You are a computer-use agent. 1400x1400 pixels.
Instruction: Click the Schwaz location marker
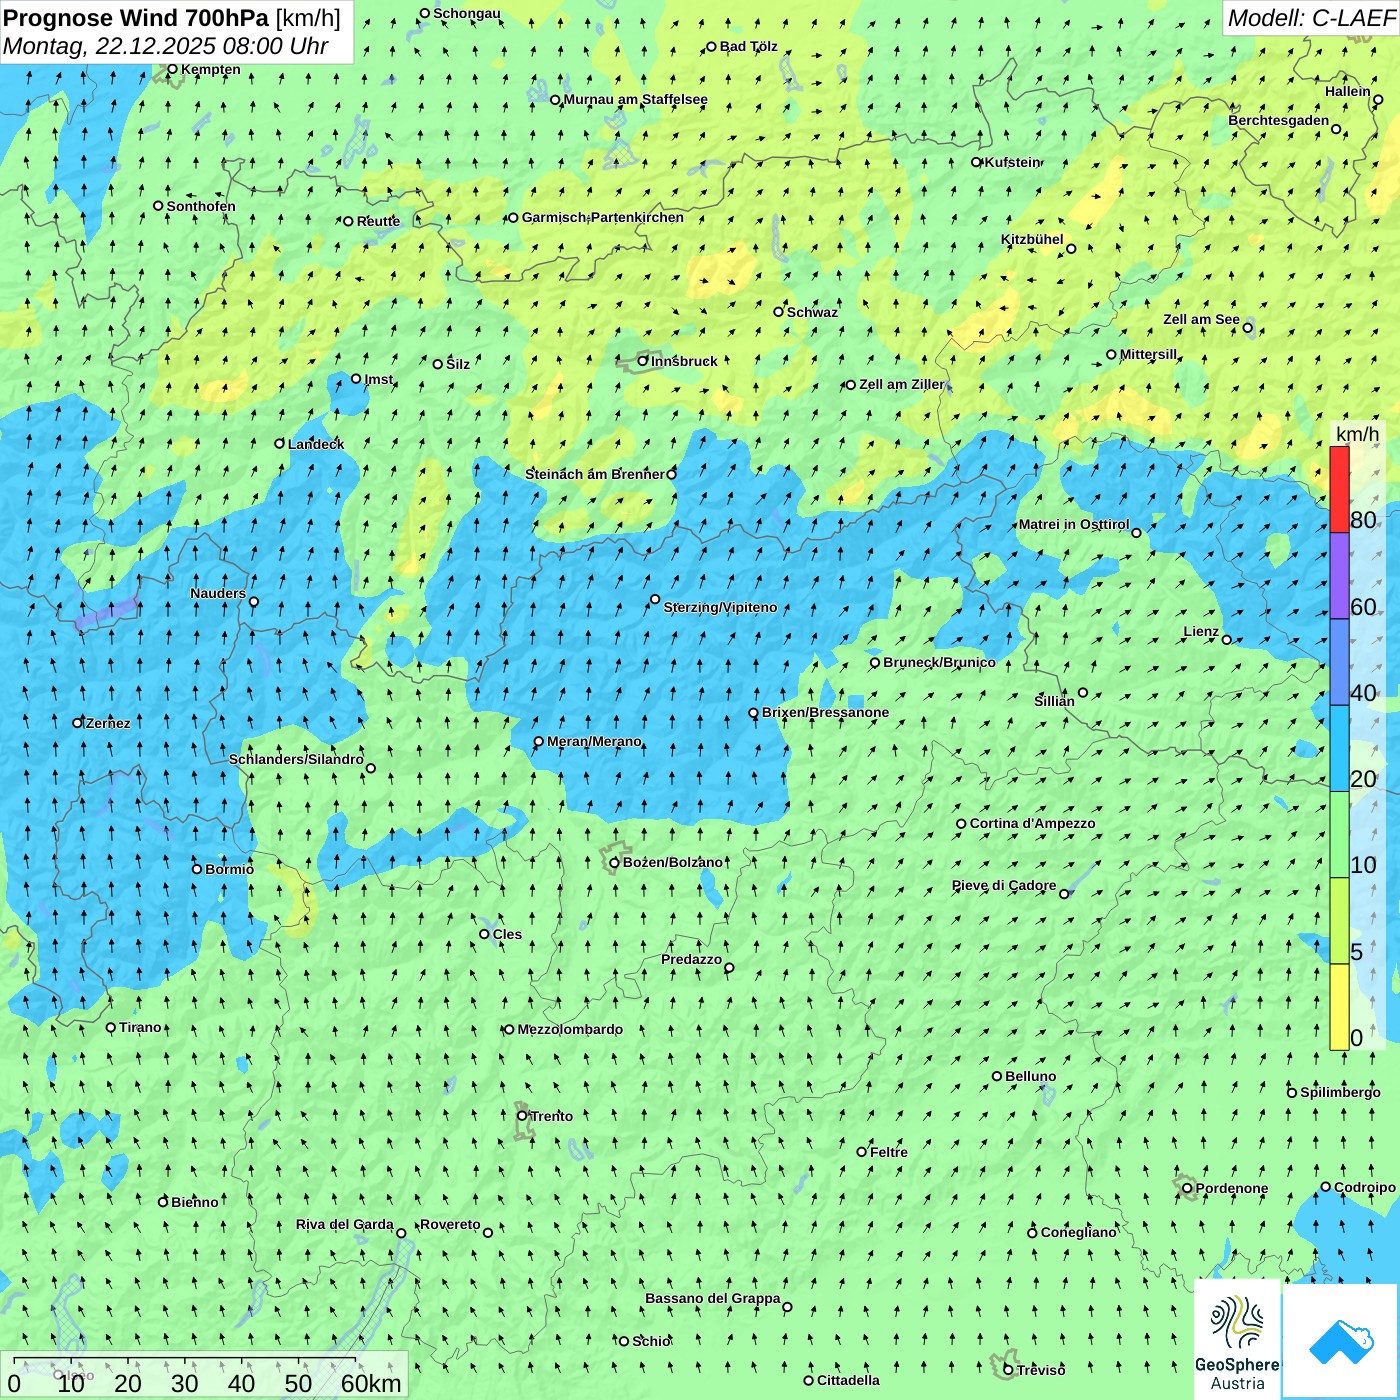778,312
